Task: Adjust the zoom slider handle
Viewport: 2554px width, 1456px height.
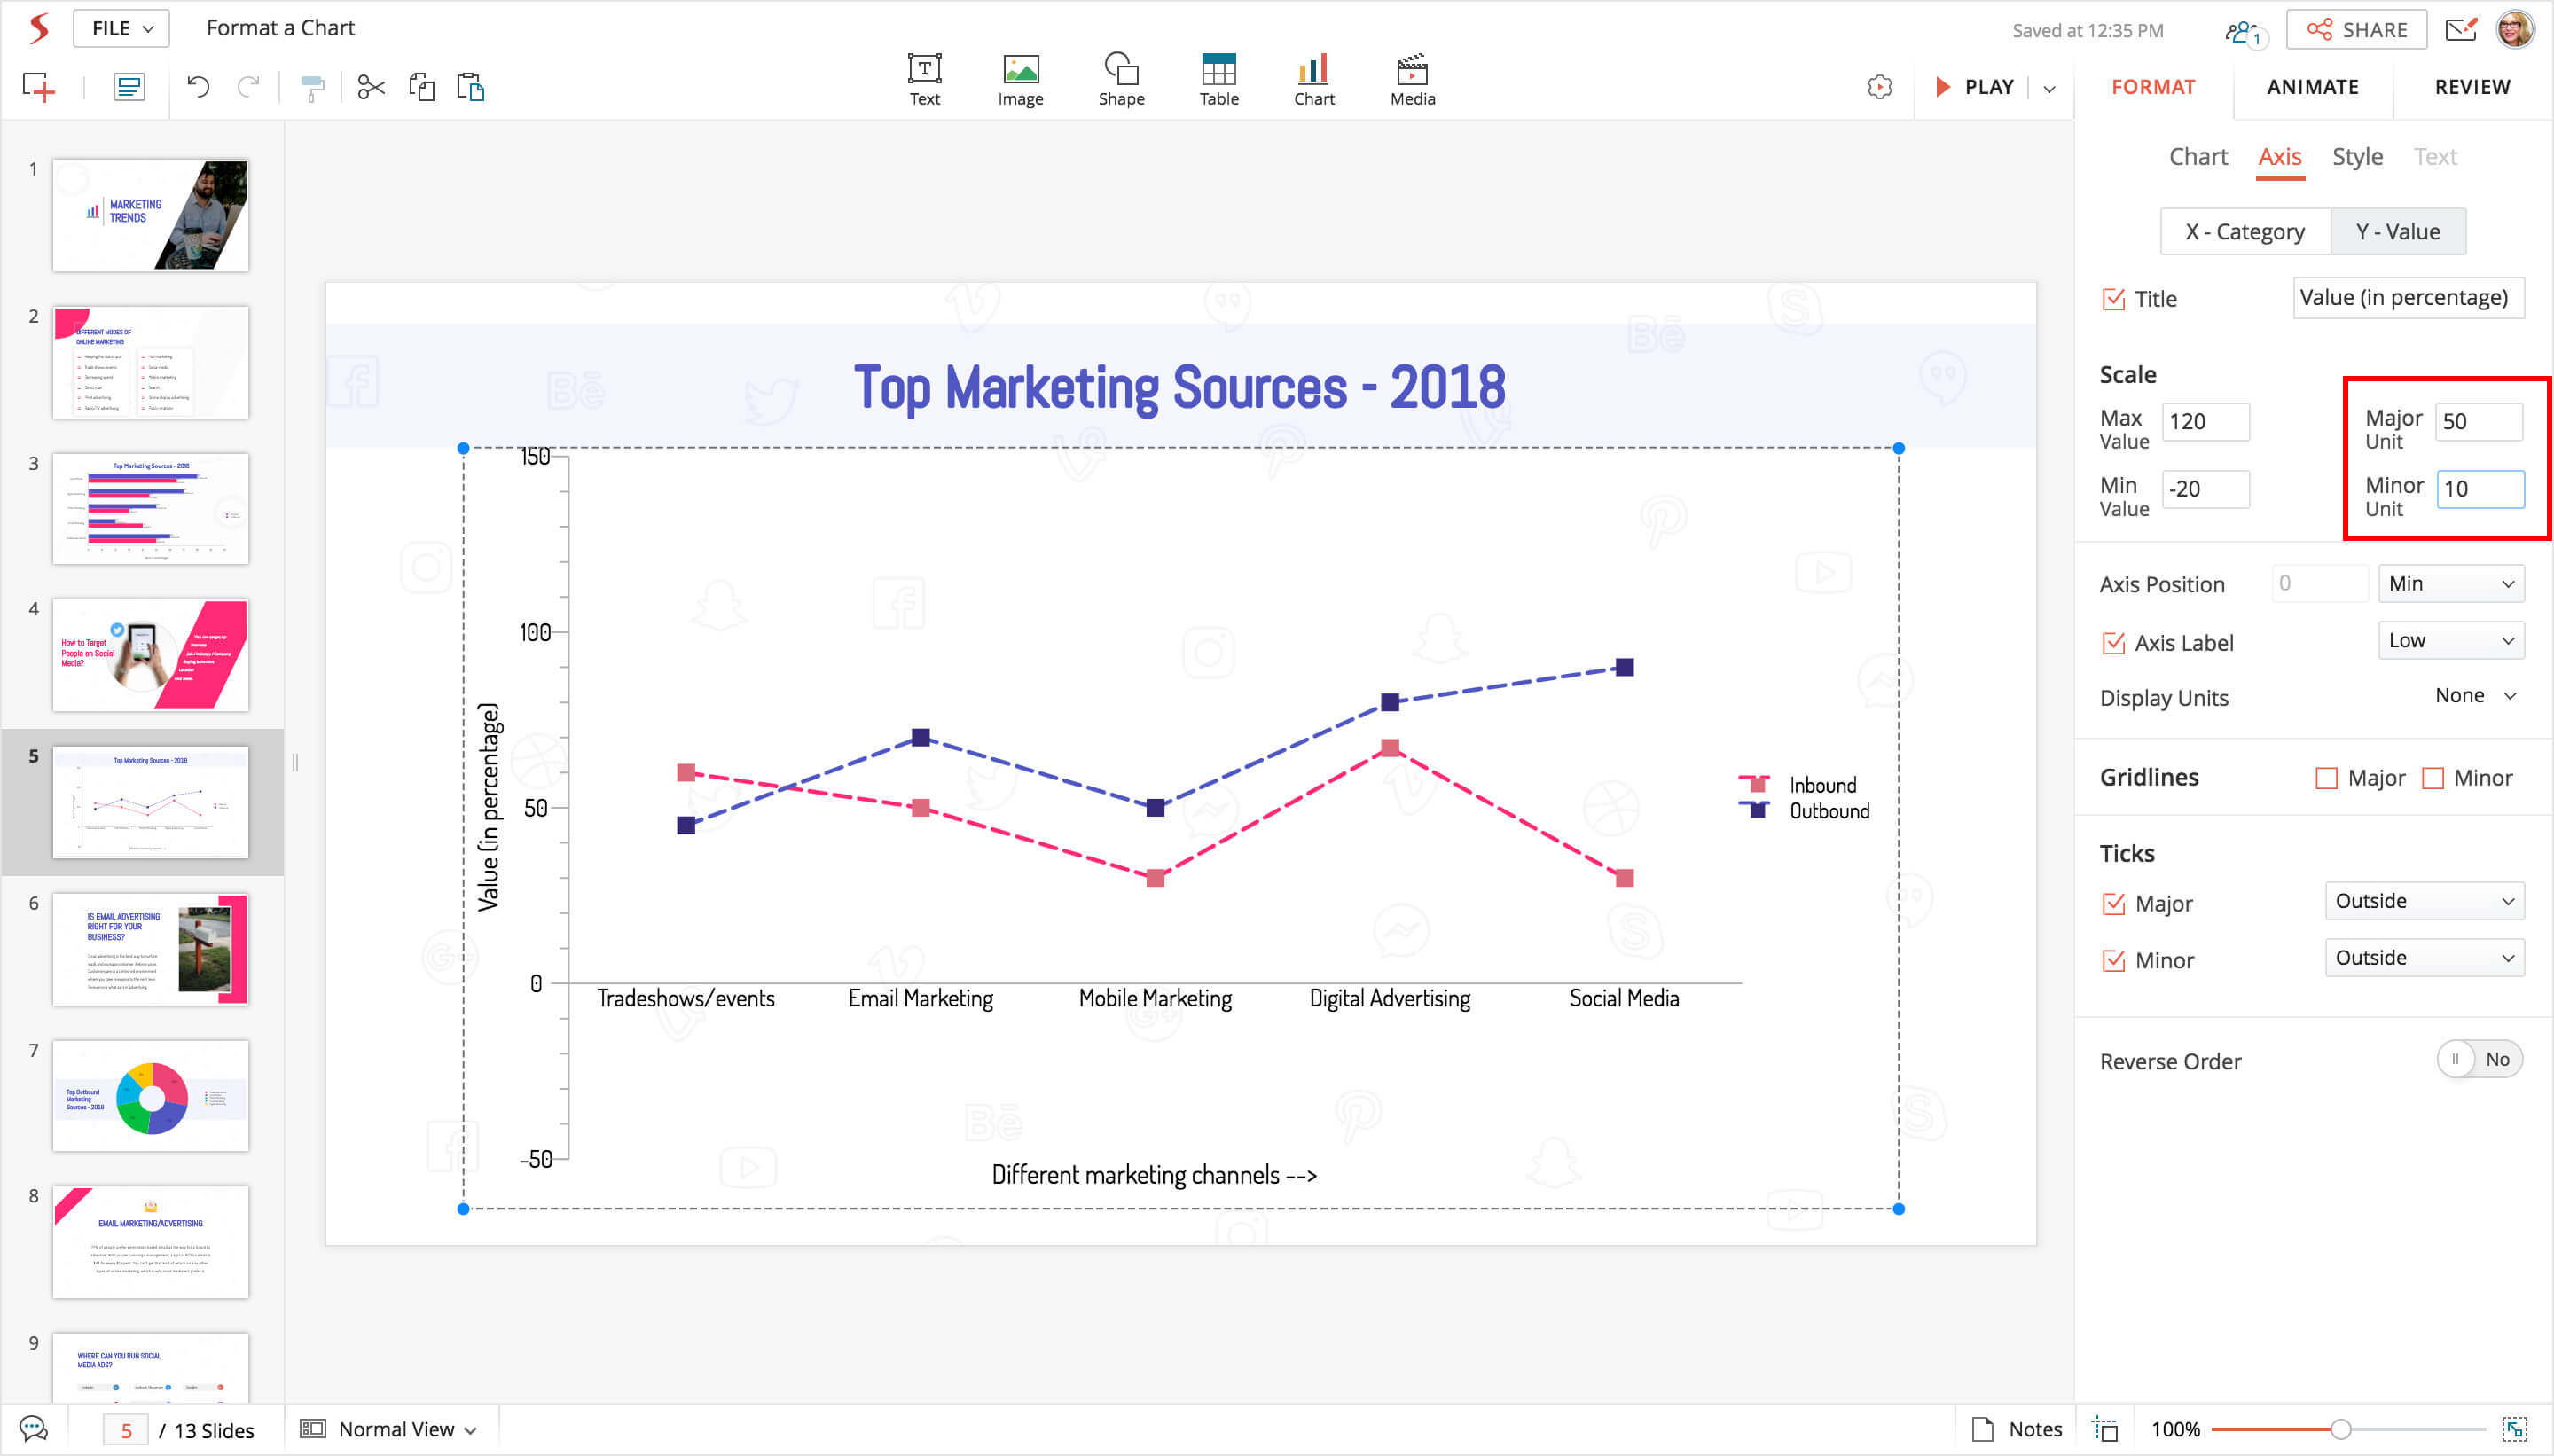Action: (x=2339, y=1429)
